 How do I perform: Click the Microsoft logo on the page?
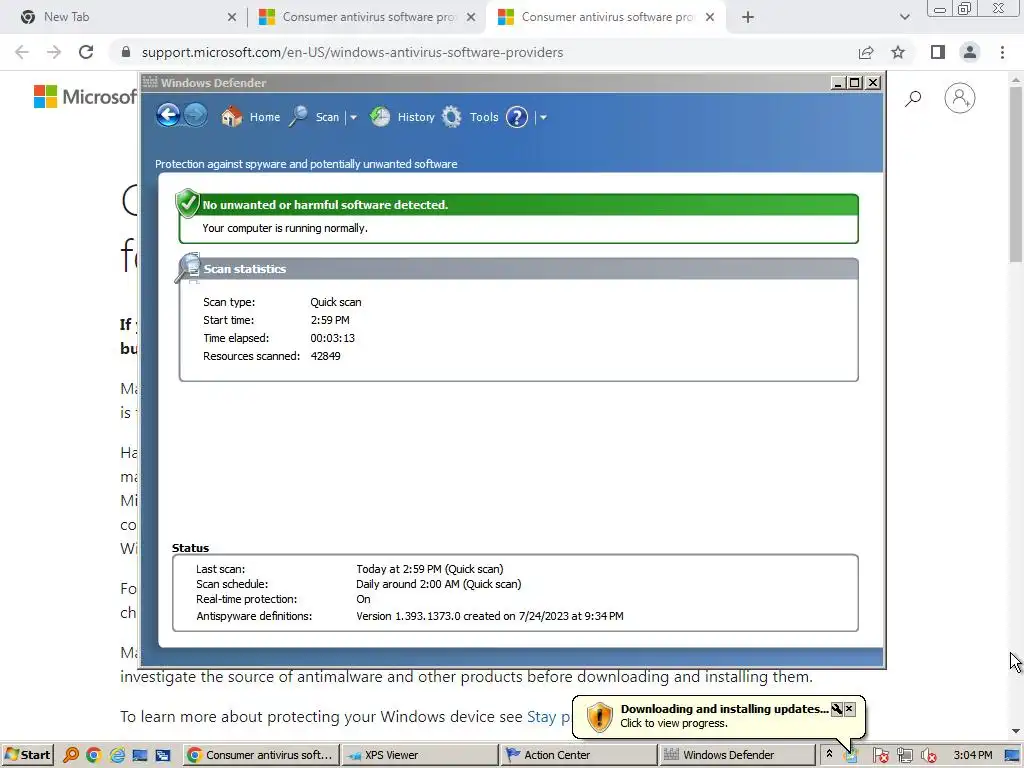[x=85, y=97]
